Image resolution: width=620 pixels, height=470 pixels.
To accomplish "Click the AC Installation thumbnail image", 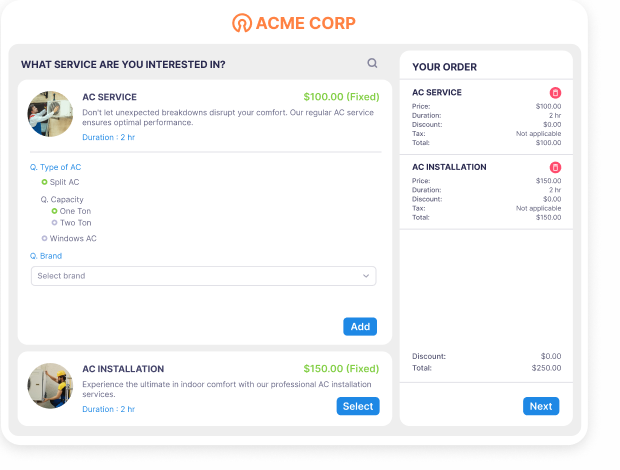I will (50, 386).
